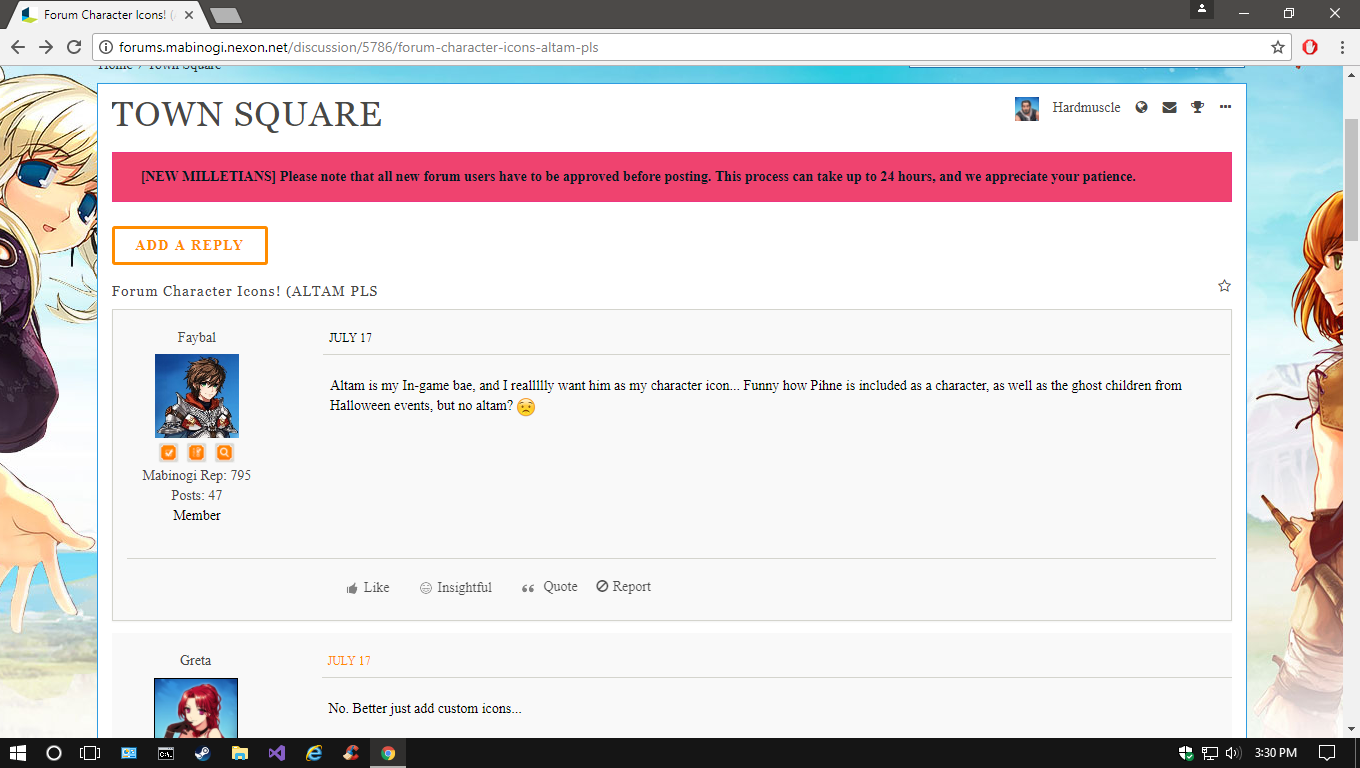Open Windows Defender security tray icon
The width and height of the screenshot is (1360, 768).
point(1186,753)
